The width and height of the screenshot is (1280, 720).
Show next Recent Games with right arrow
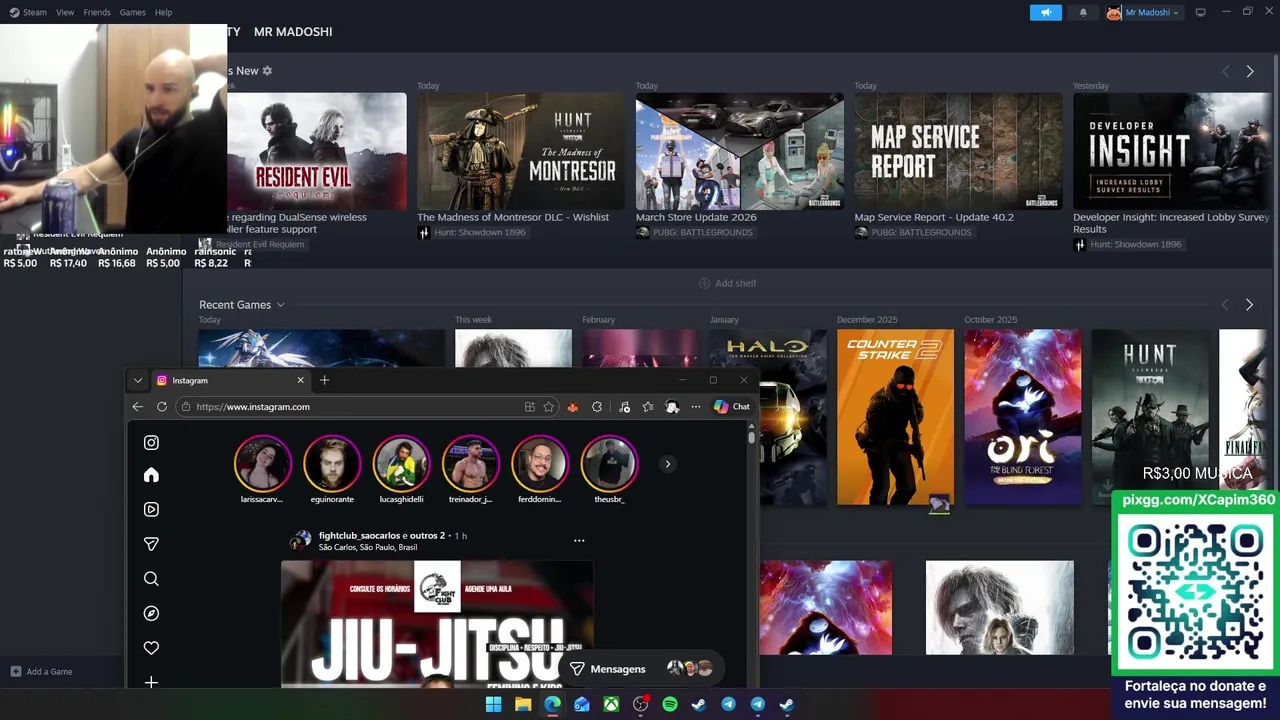(x=1249, y=305)
